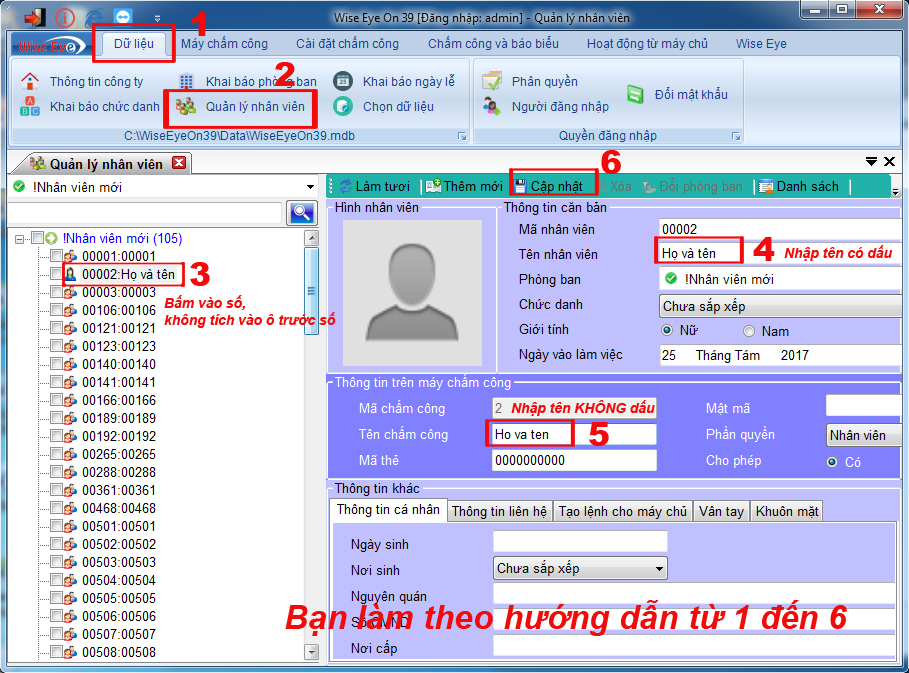This screenshot has height=673, width=909.
Task: Open Khai báo chức danh
Action: (x=89, y=107)
